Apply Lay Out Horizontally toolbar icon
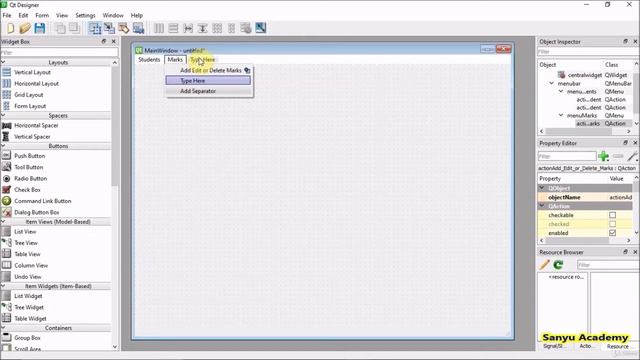Viewport: 640px width, 360px height. 159,28
